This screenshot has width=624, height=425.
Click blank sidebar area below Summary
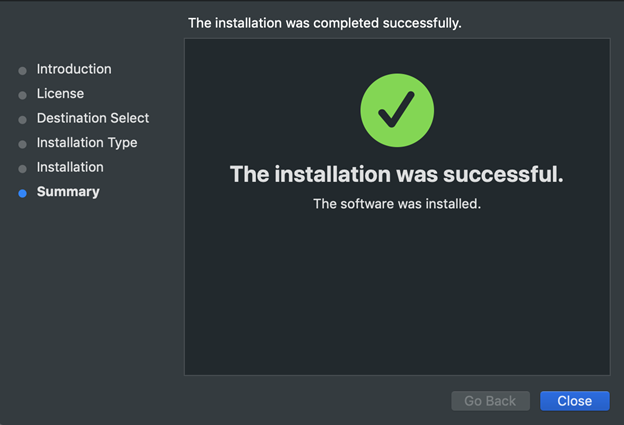(90, 300)
